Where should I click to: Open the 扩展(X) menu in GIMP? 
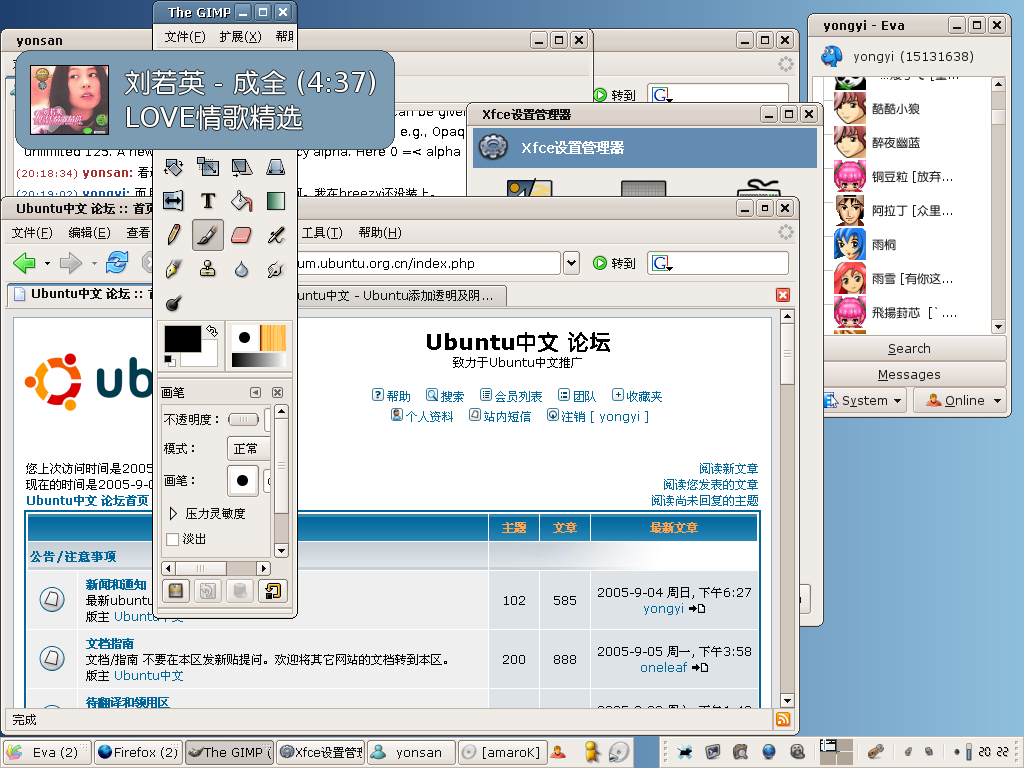coord(240,37)
